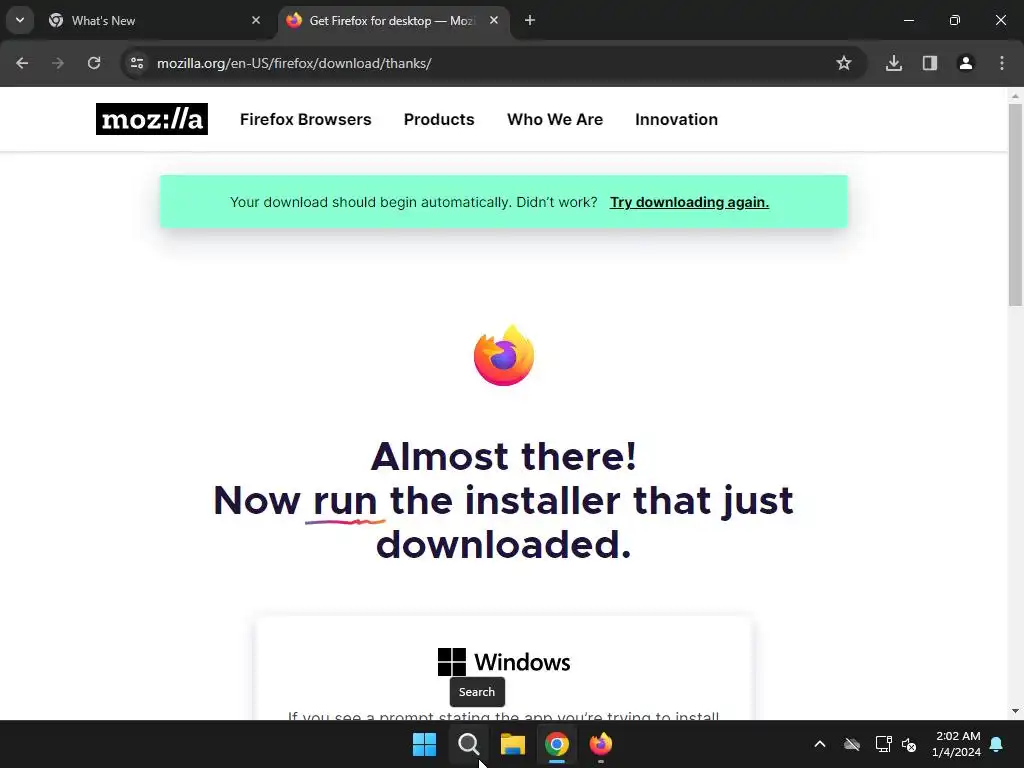Open Chrome downloads icon
This screenshot has width=1024, height=768.
click(894, 63)
